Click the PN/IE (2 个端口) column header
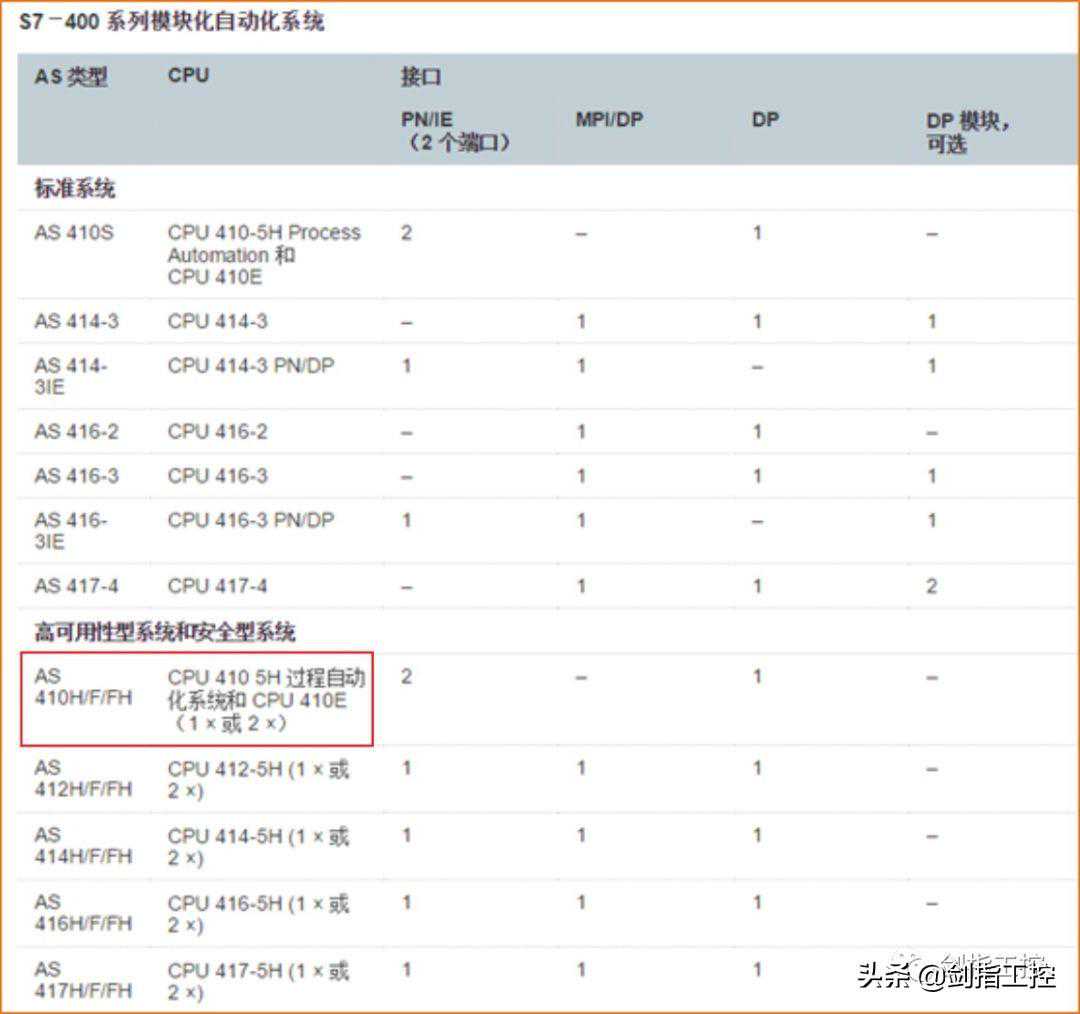This screenshot has height=1014, width=1080. 456,131
